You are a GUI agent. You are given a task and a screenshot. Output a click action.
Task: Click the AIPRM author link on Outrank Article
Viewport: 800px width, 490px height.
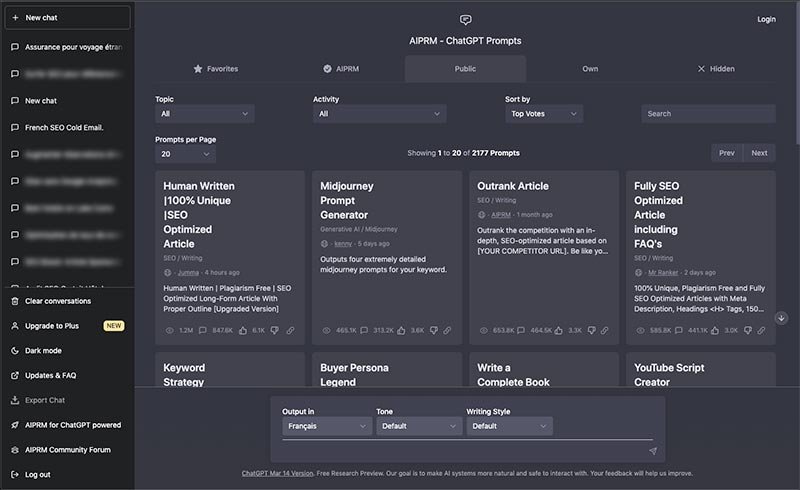click(501, 215)
